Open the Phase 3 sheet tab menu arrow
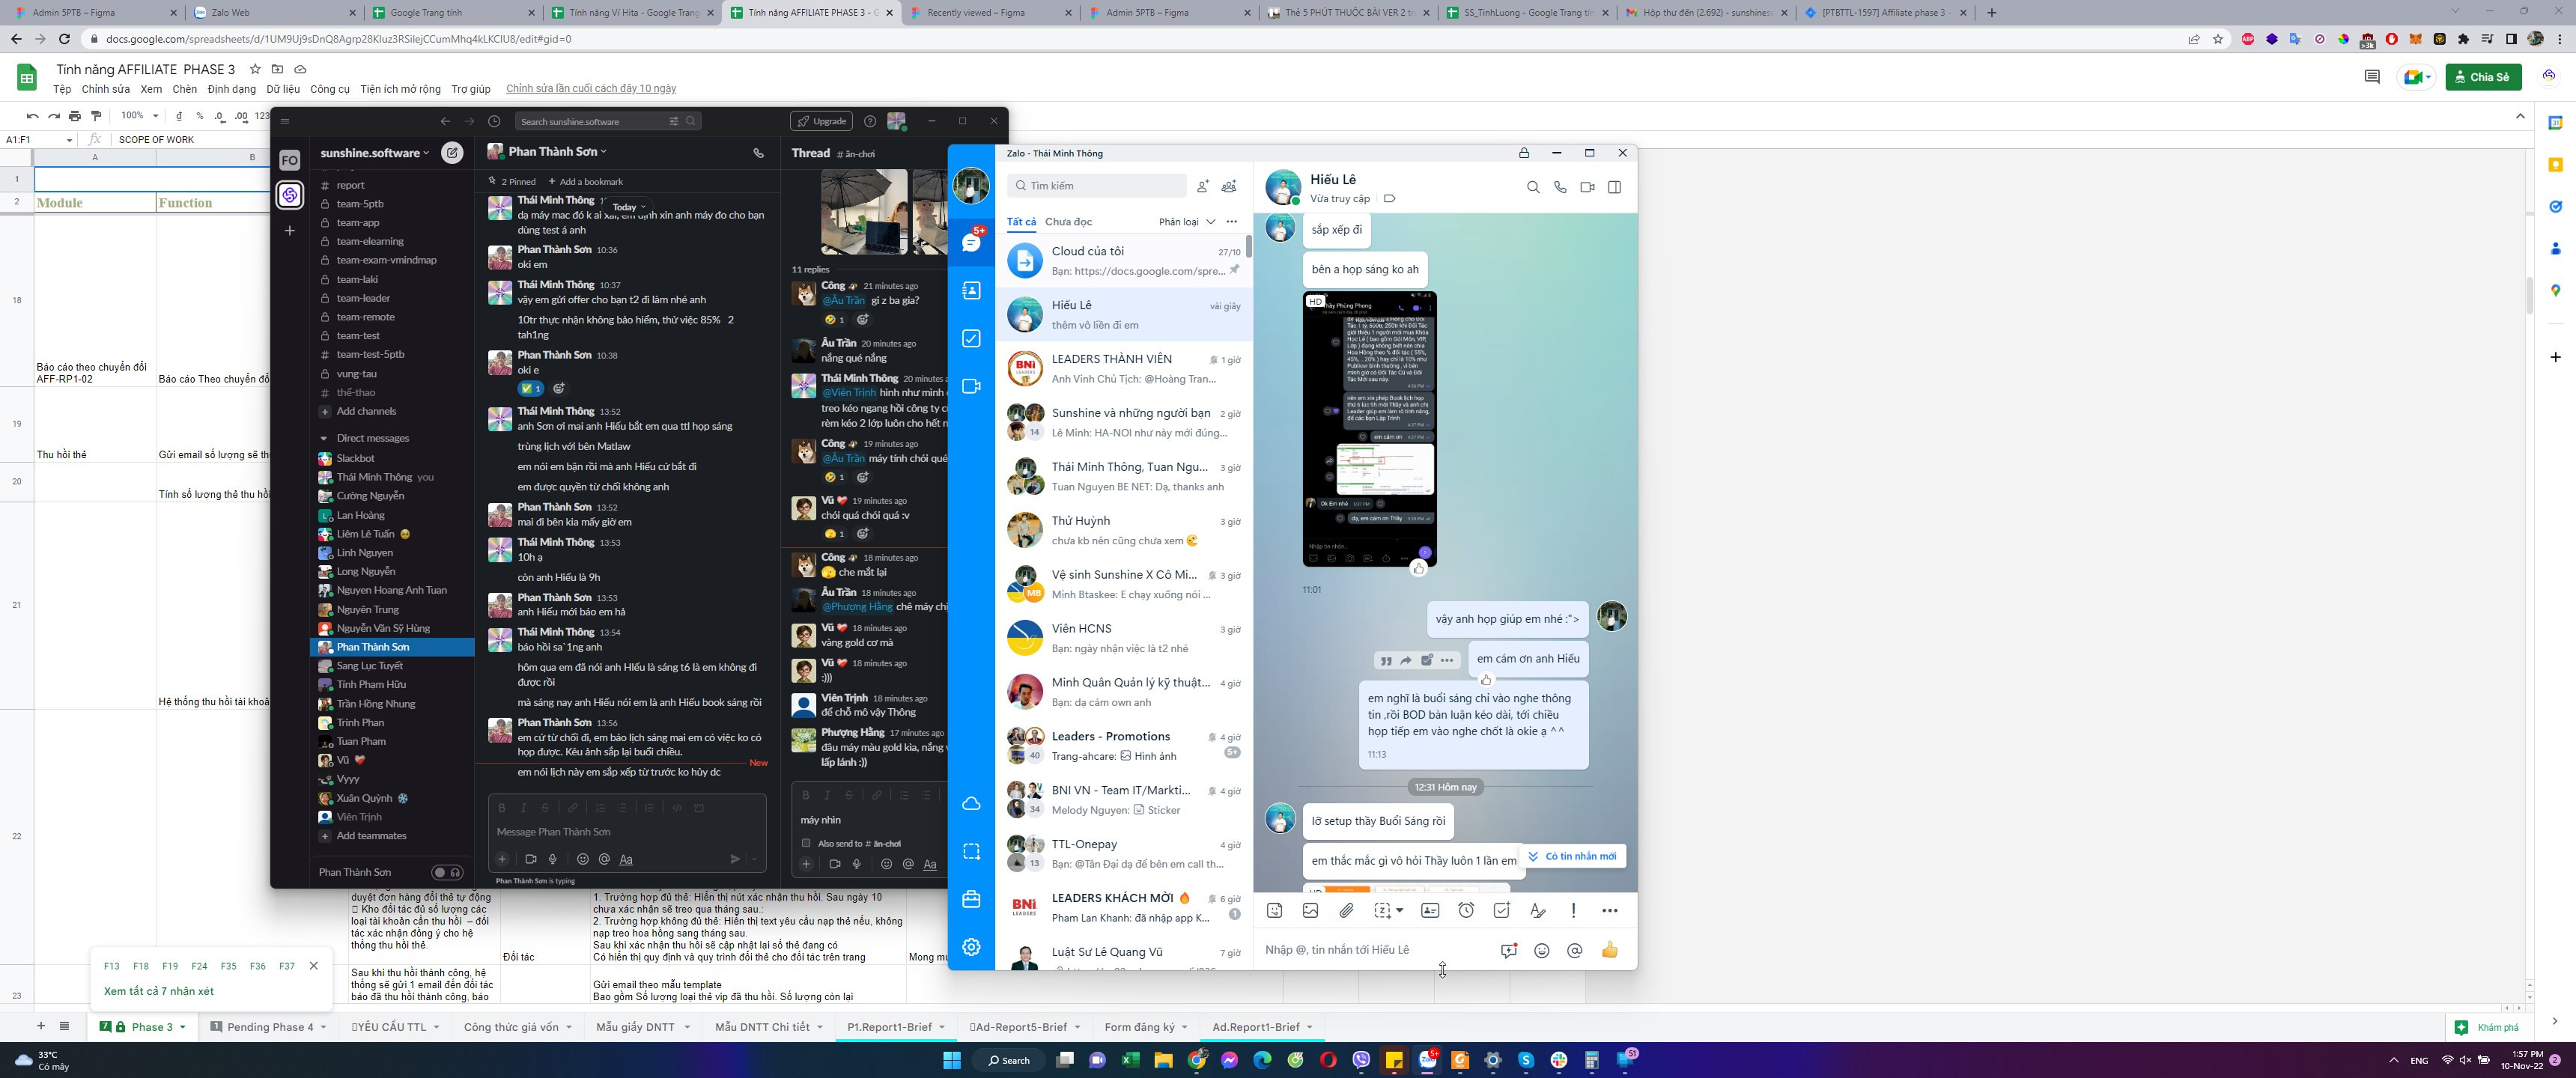 pyautogui.click(x=183, y=1027)
